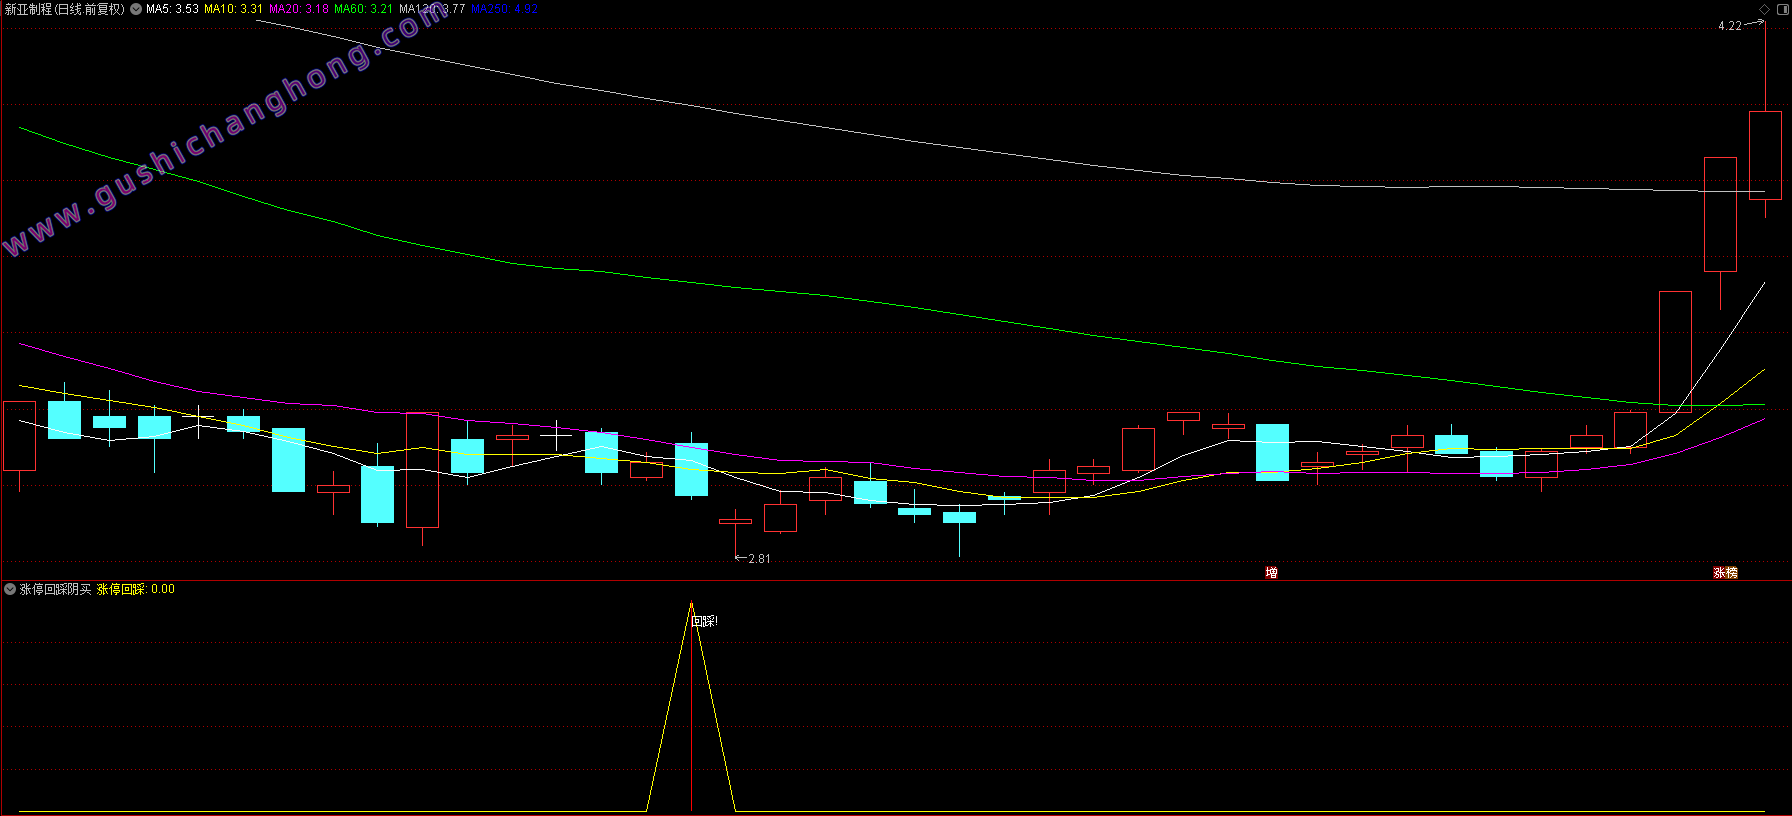The height and width of the screenshot is (816, 1792).
Task: Select the MA5: 3.53 legend label
Action: (x=172, y=9)
